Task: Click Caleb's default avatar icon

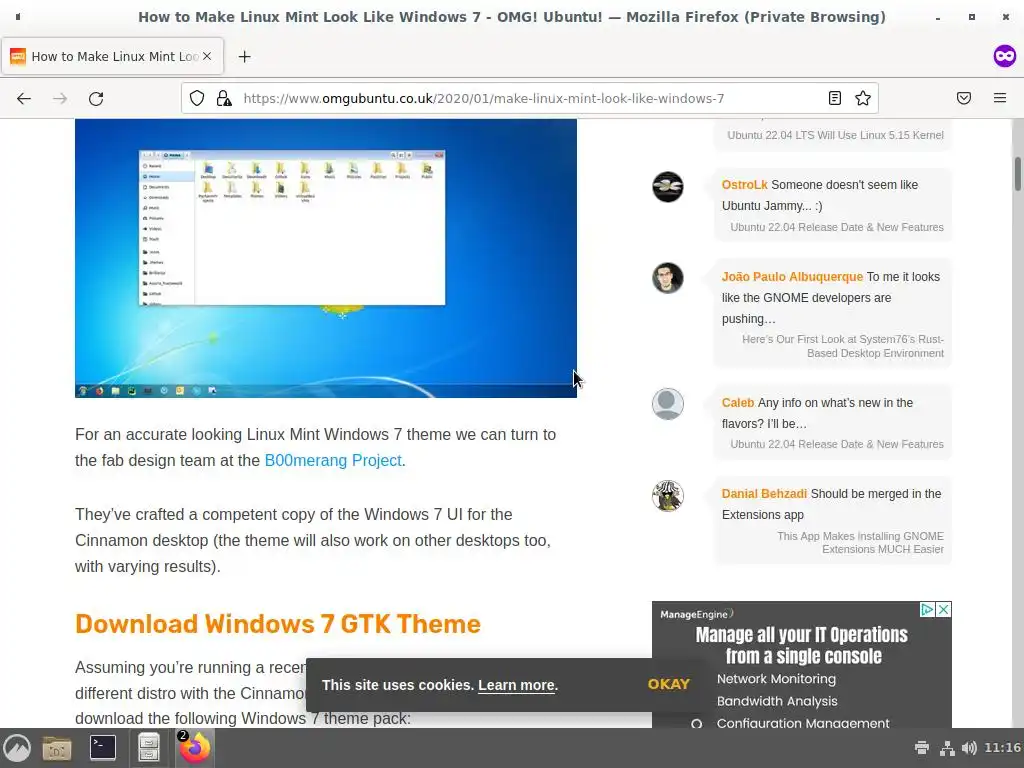Action: pos(667,404)
